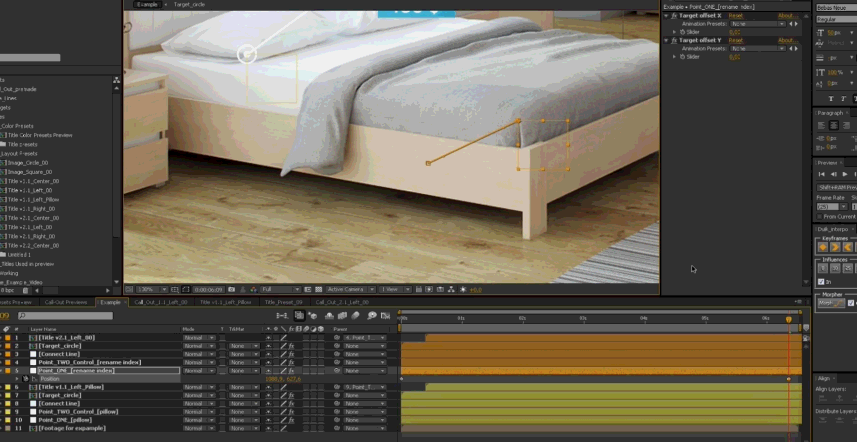Click the orange color label of layer 3
This screenshot has width=857, height=442.
pyautogui.click(x=8, y=355)
